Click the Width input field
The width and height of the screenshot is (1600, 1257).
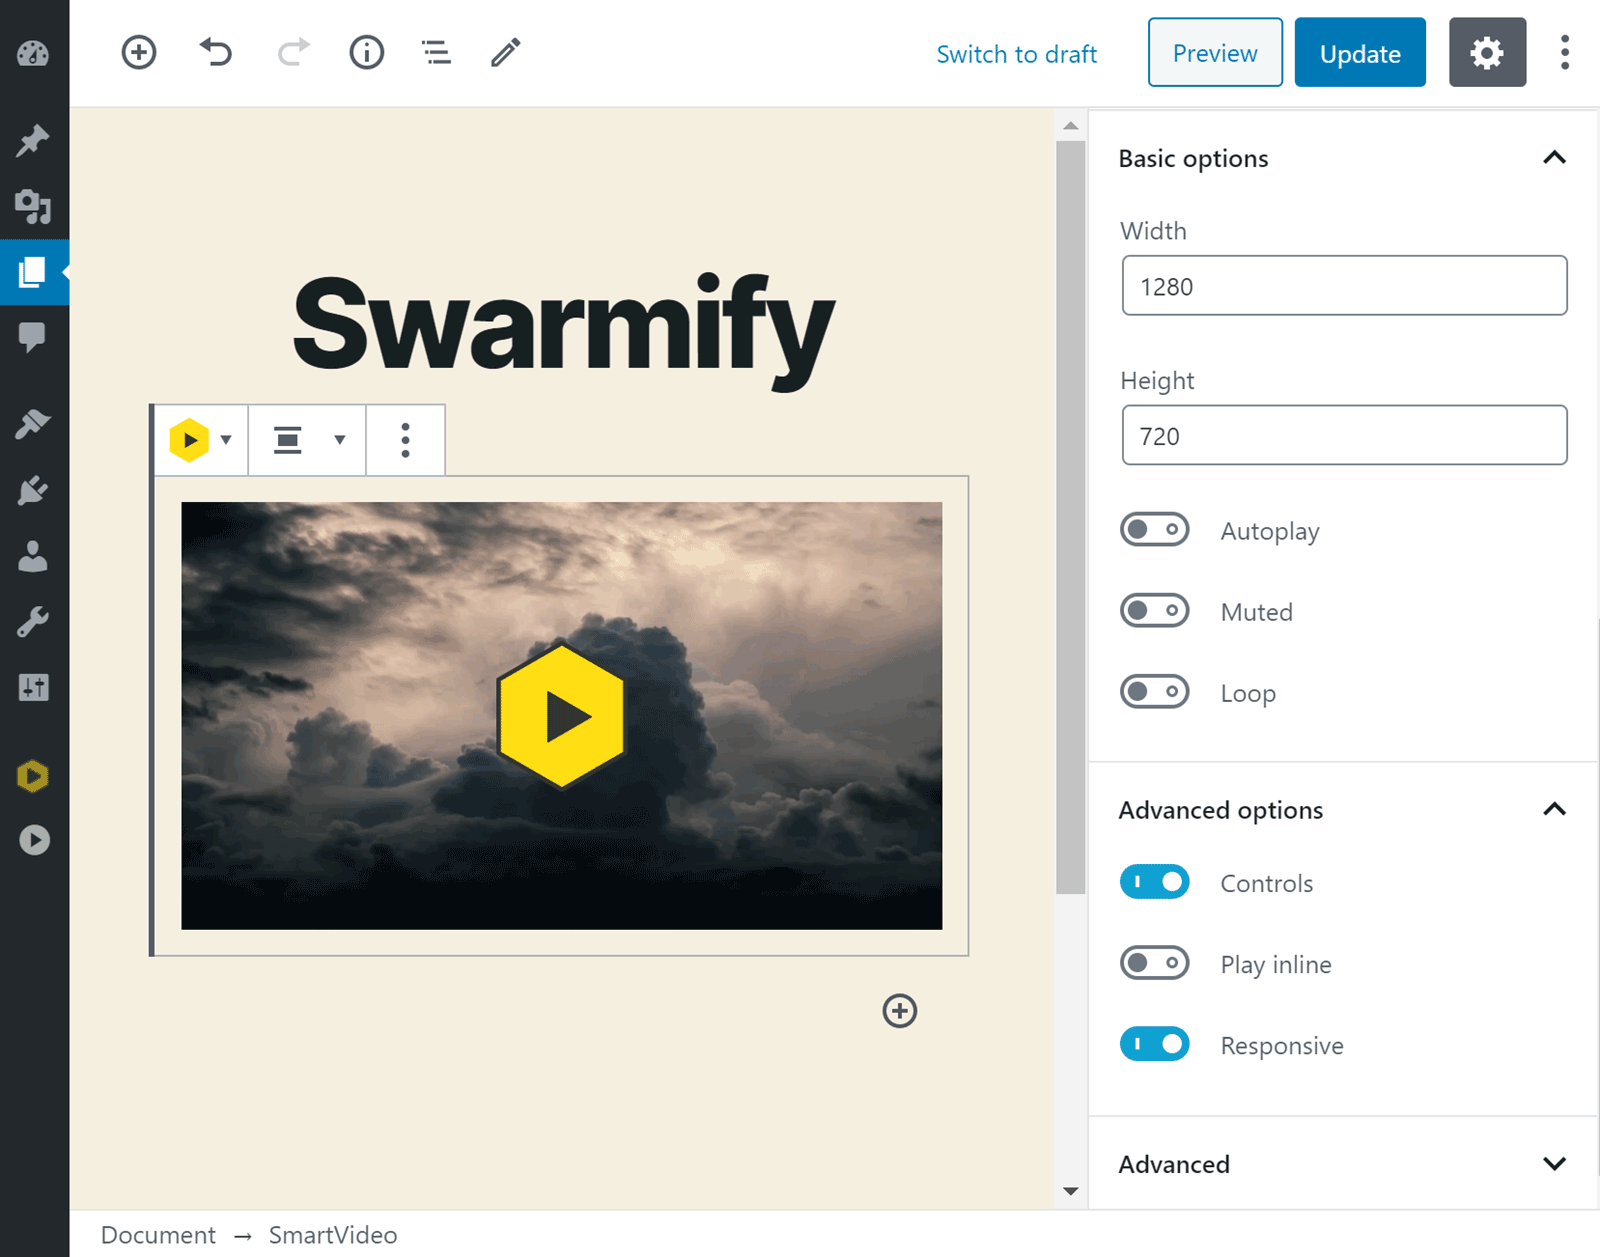(1344, 286)
